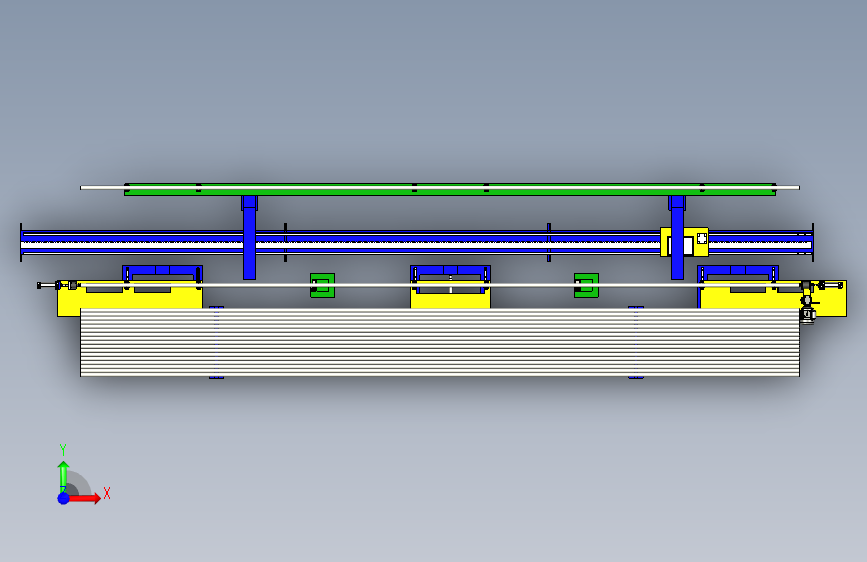The width and height of the screenshot is (867, 562).
Task: Select the gray motor at stack's right end
Action: click(808, 314)
